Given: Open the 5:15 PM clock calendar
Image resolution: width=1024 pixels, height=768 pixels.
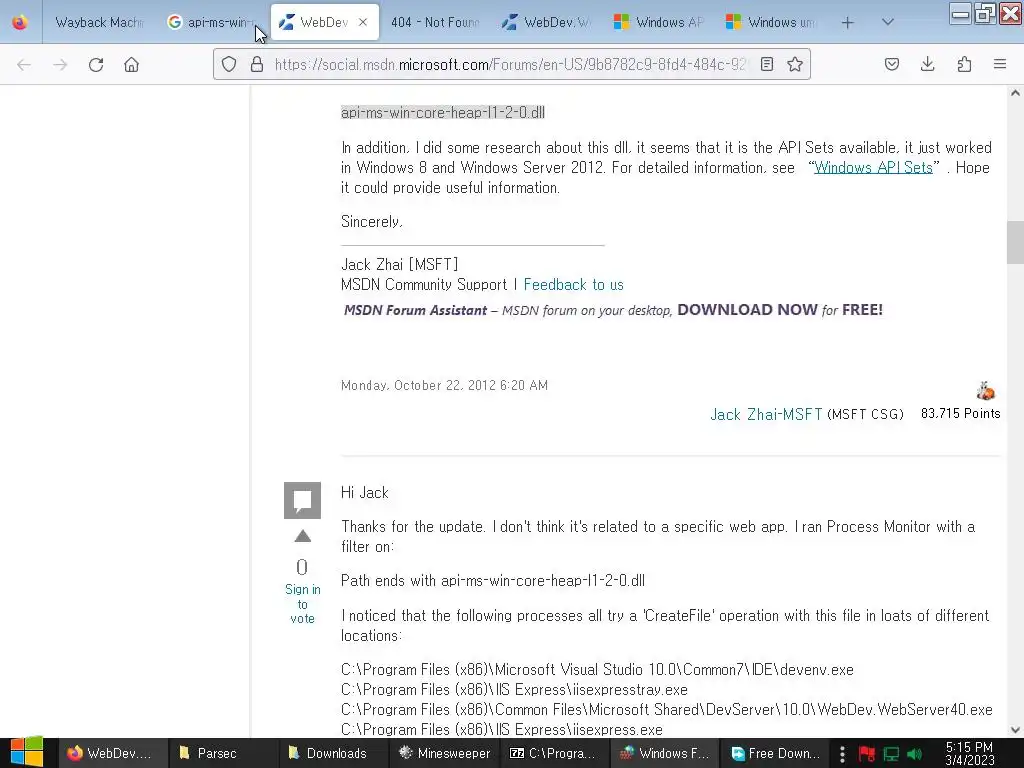Looking at the screenshot, I should tap(970, 754).
